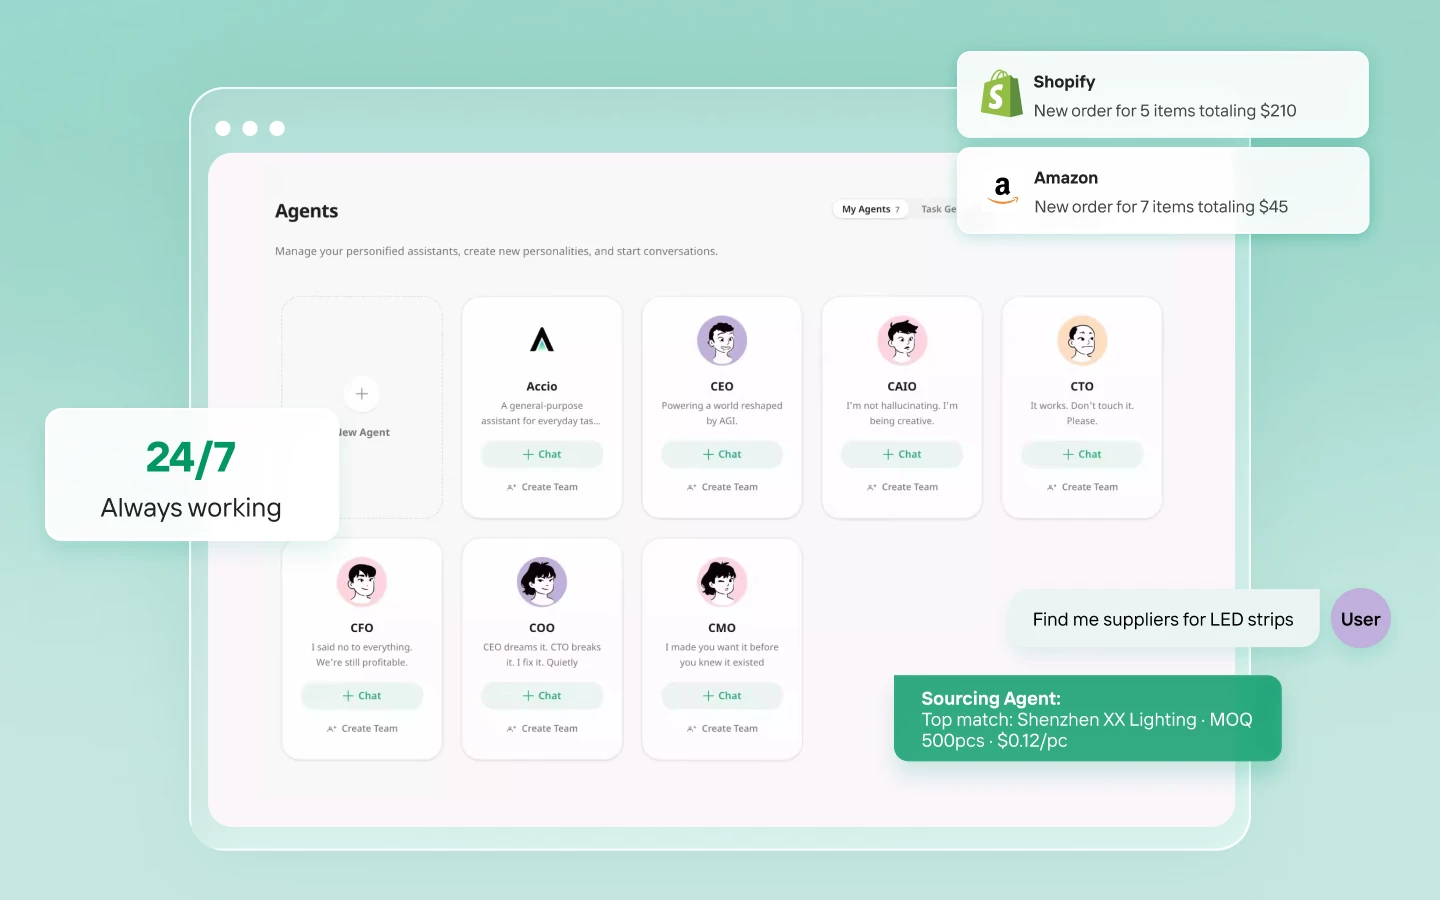Open the CMO agent avatar
This screenshot has width=1440, height=900.
(722, 582)
